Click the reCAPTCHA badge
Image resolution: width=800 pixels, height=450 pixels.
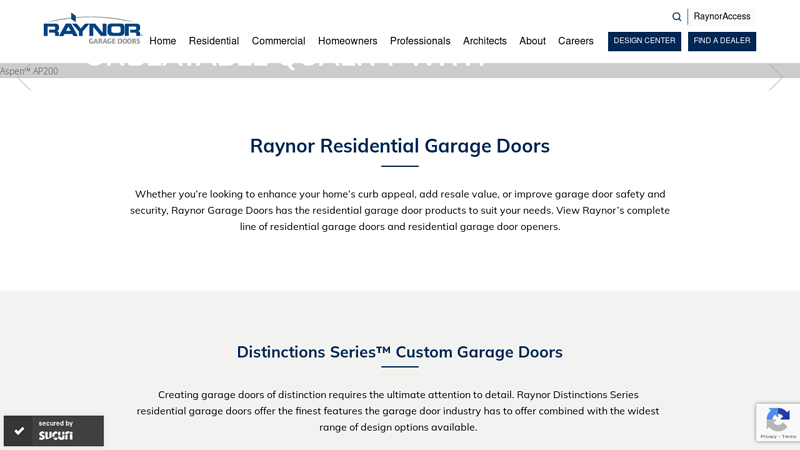coord(778,422)
